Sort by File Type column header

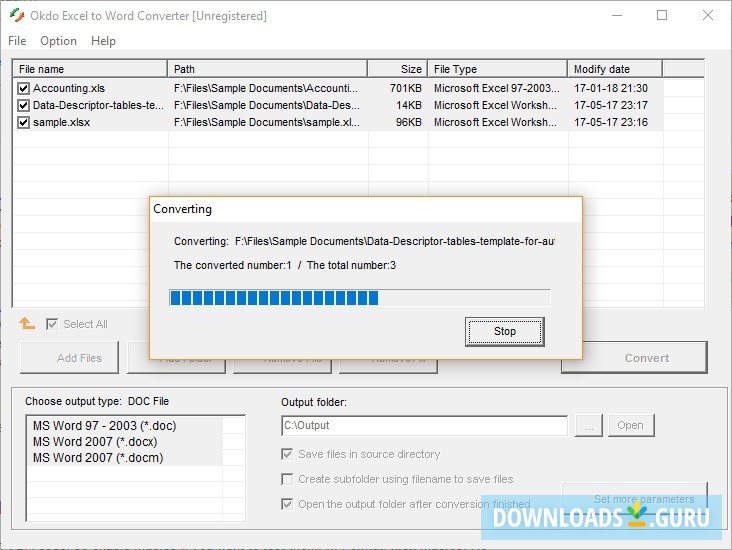coord(498,69)
